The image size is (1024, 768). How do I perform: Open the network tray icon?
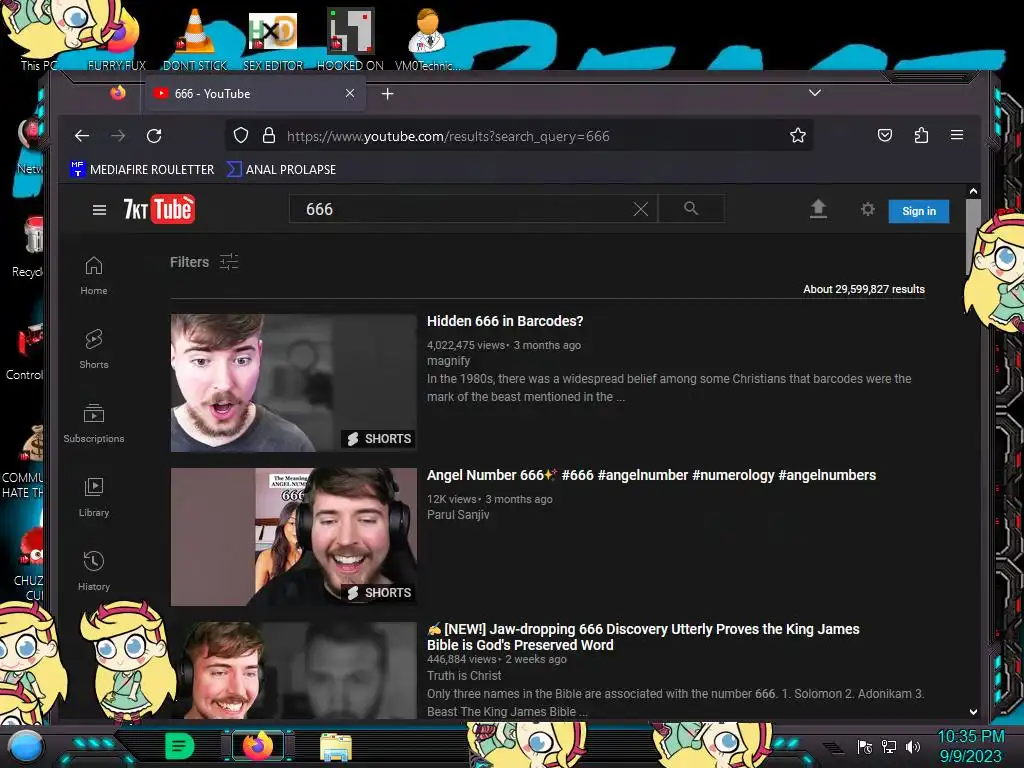(x=888, y=746)
